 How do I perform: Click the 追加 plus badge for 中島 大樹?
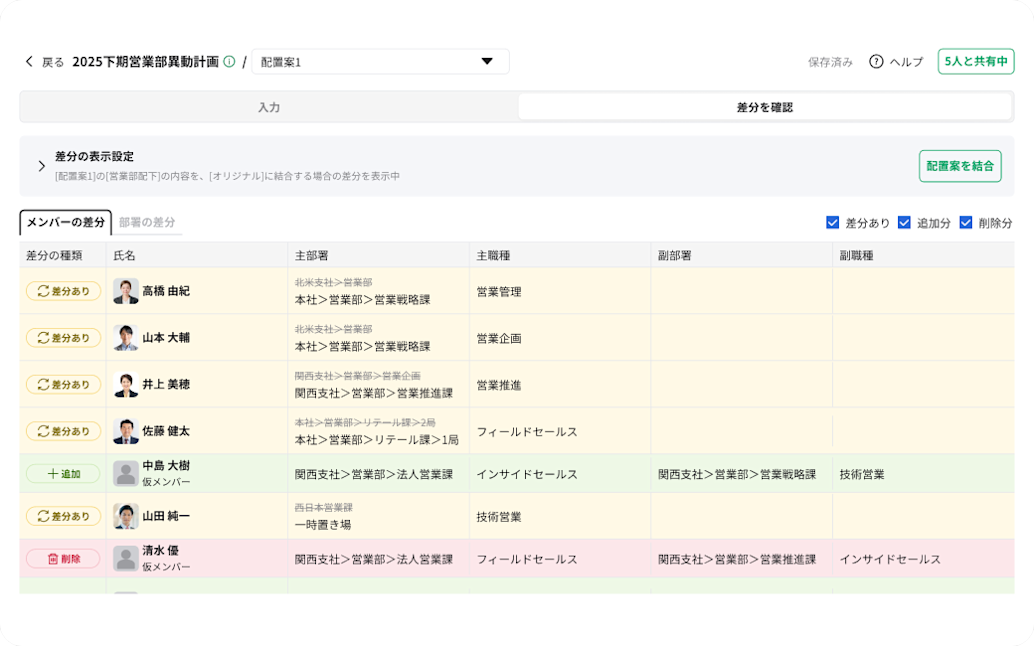(x=62, y=473)
